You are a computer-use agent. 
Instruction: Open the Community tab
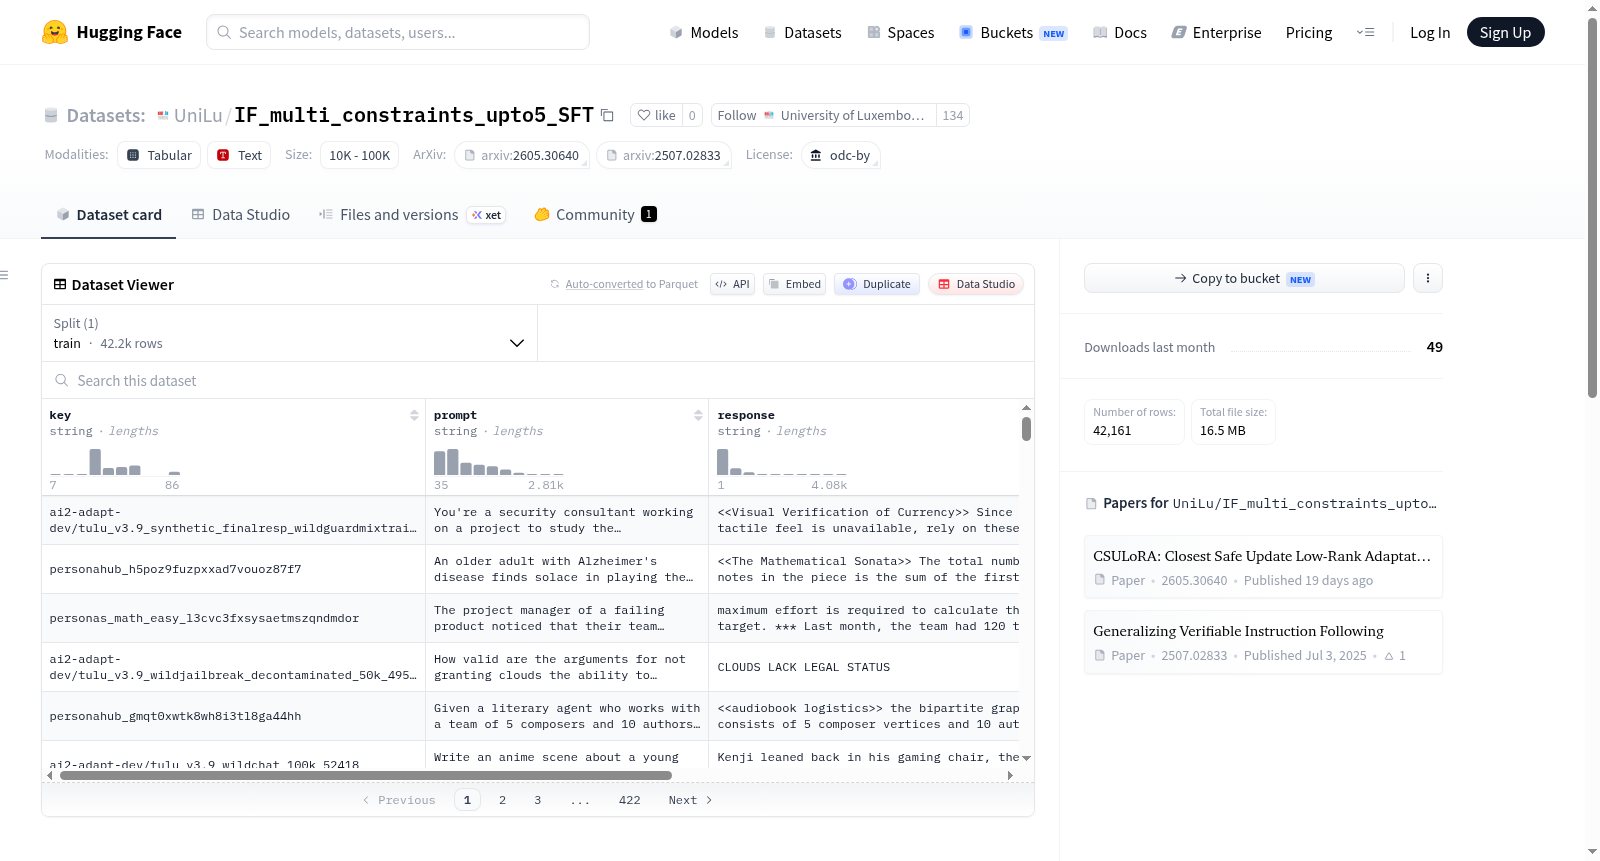[x=595, y=215]
